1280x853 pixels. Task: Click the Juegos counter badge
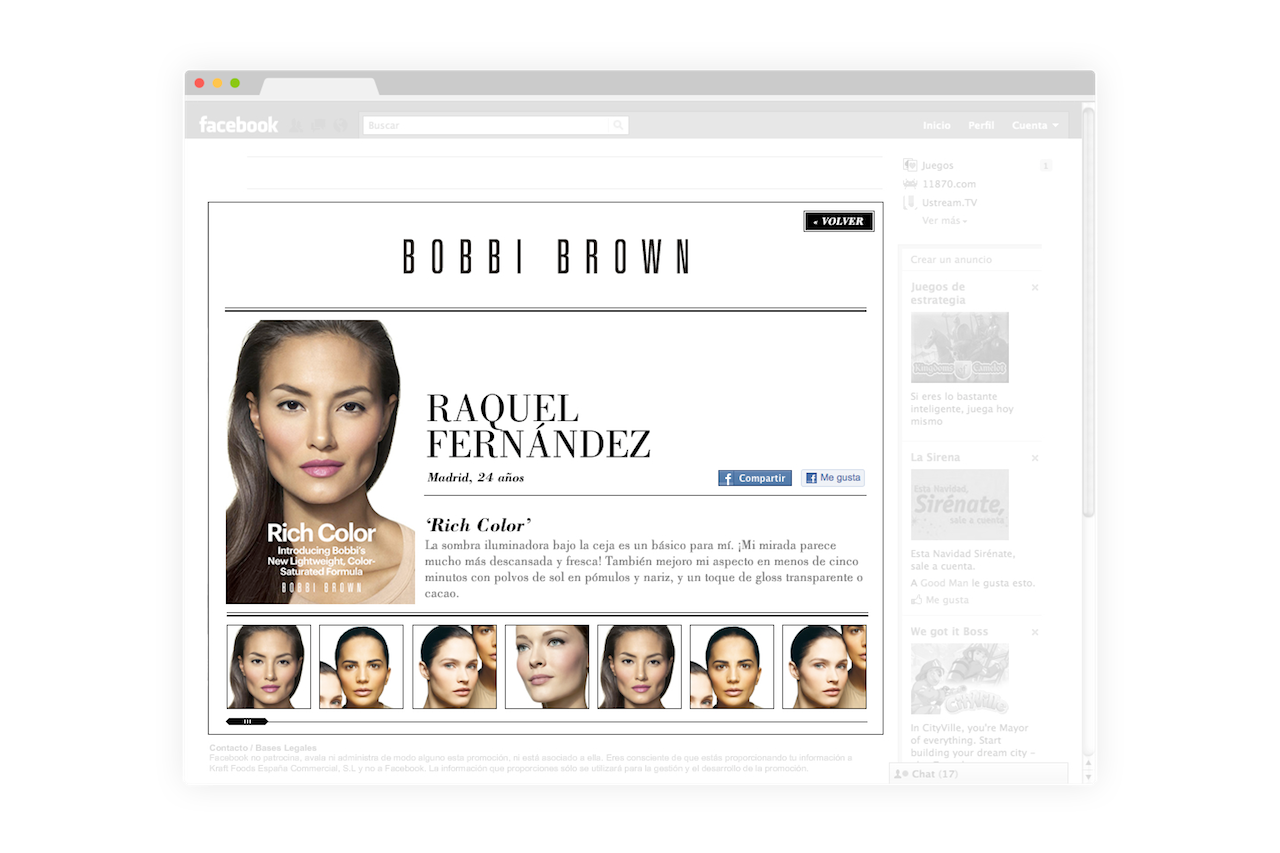pos(1045,166)
